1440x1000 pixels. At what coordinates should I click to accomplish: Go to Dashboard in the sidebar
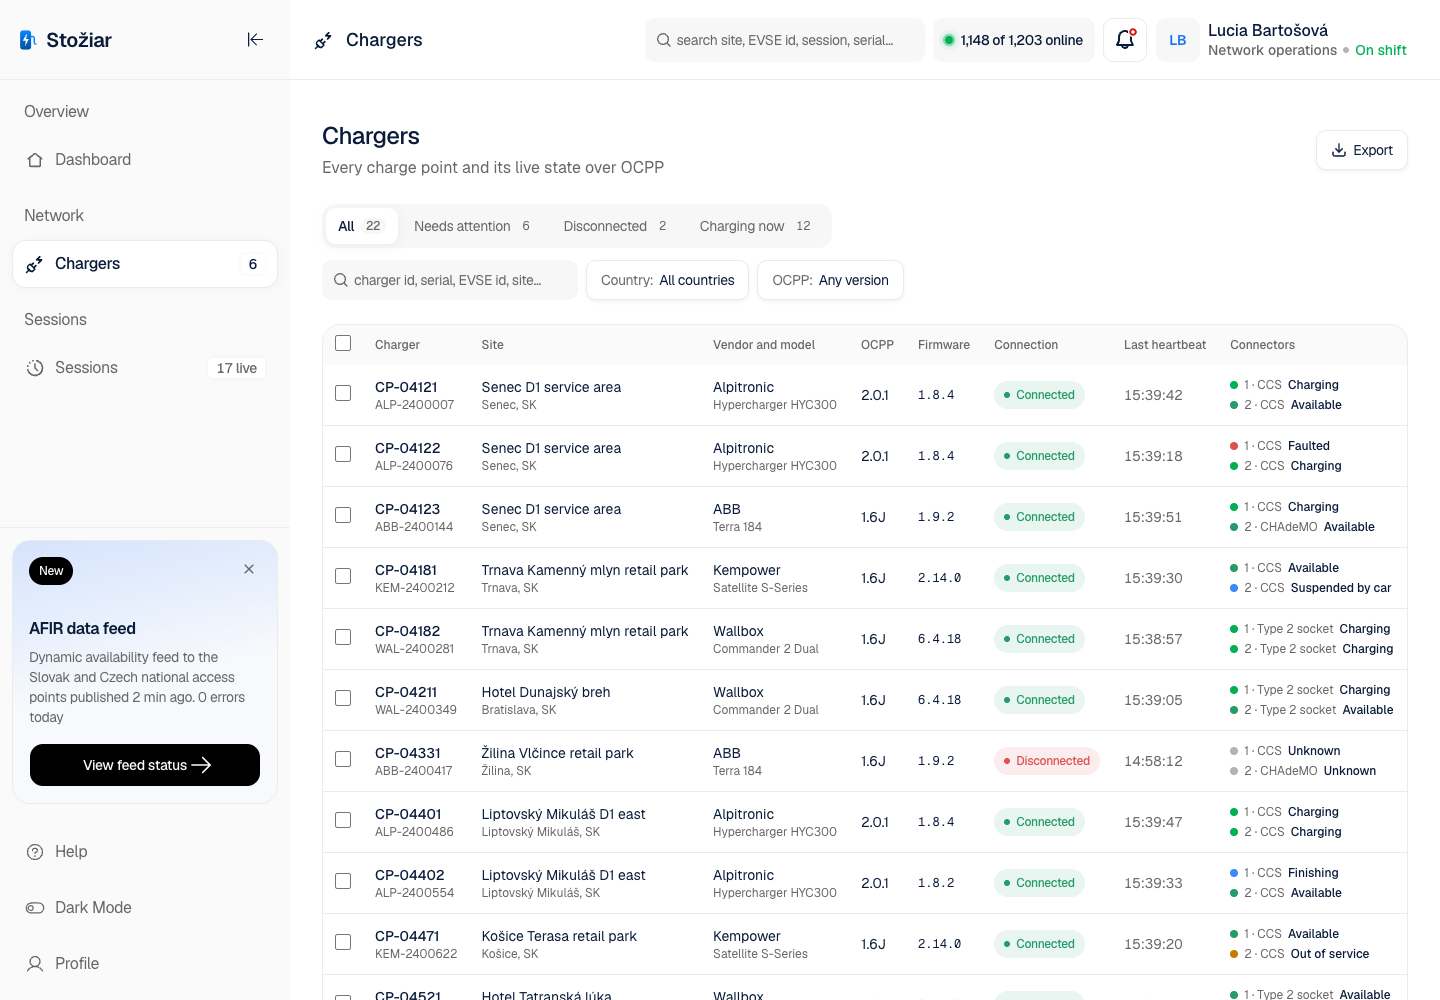(x=145, y=160)
